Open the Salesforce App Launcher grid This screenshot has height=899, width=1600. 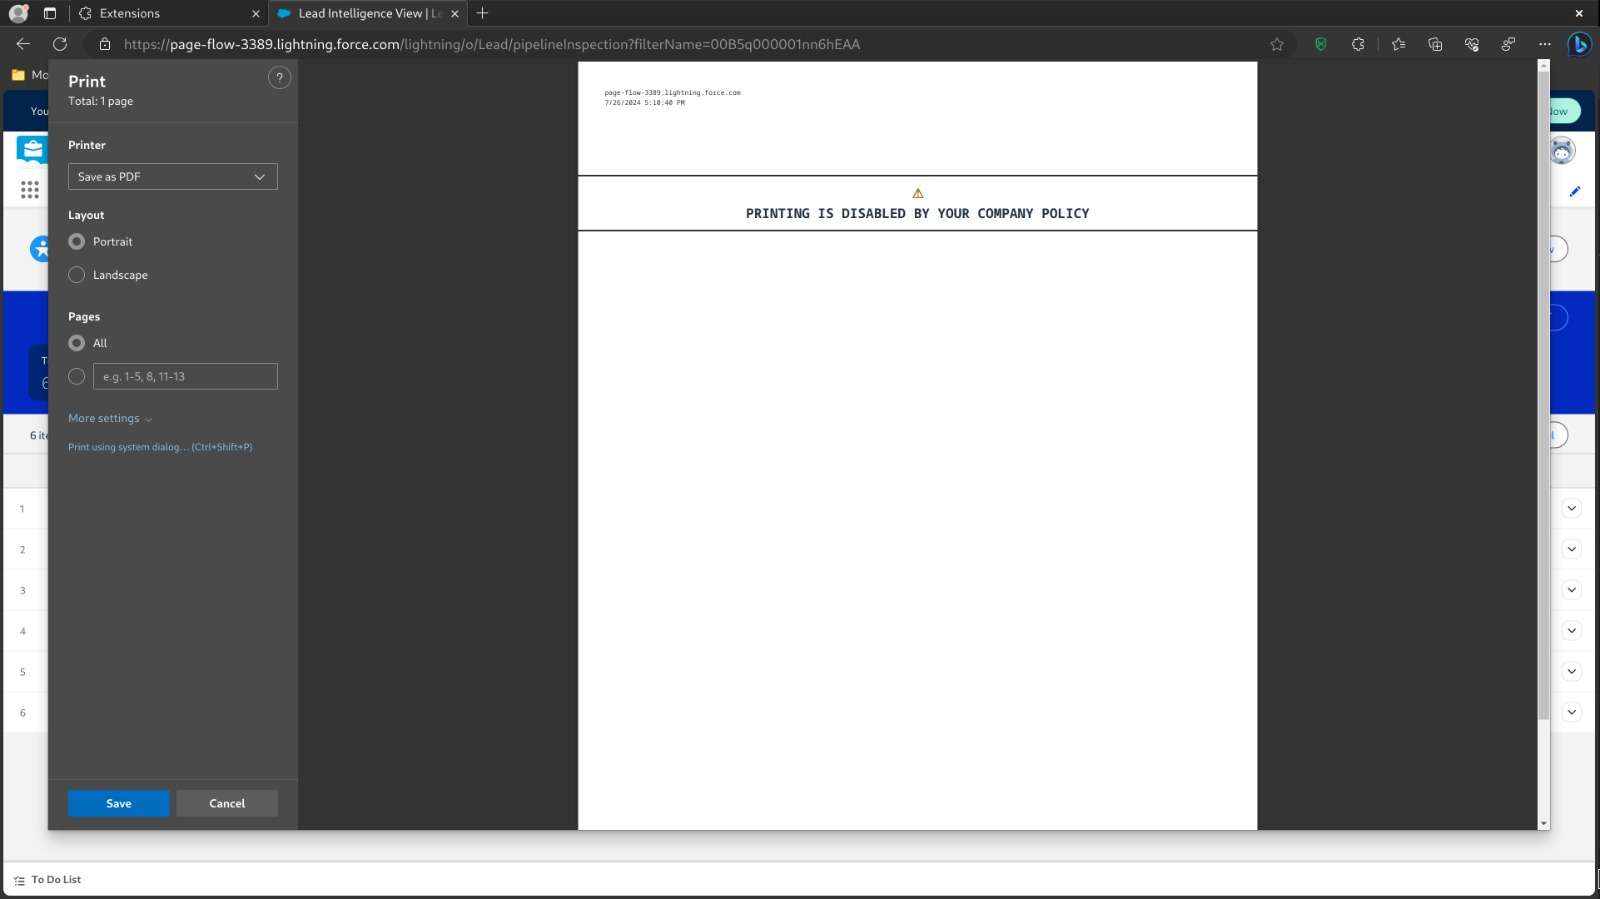(x=30, y=190)
